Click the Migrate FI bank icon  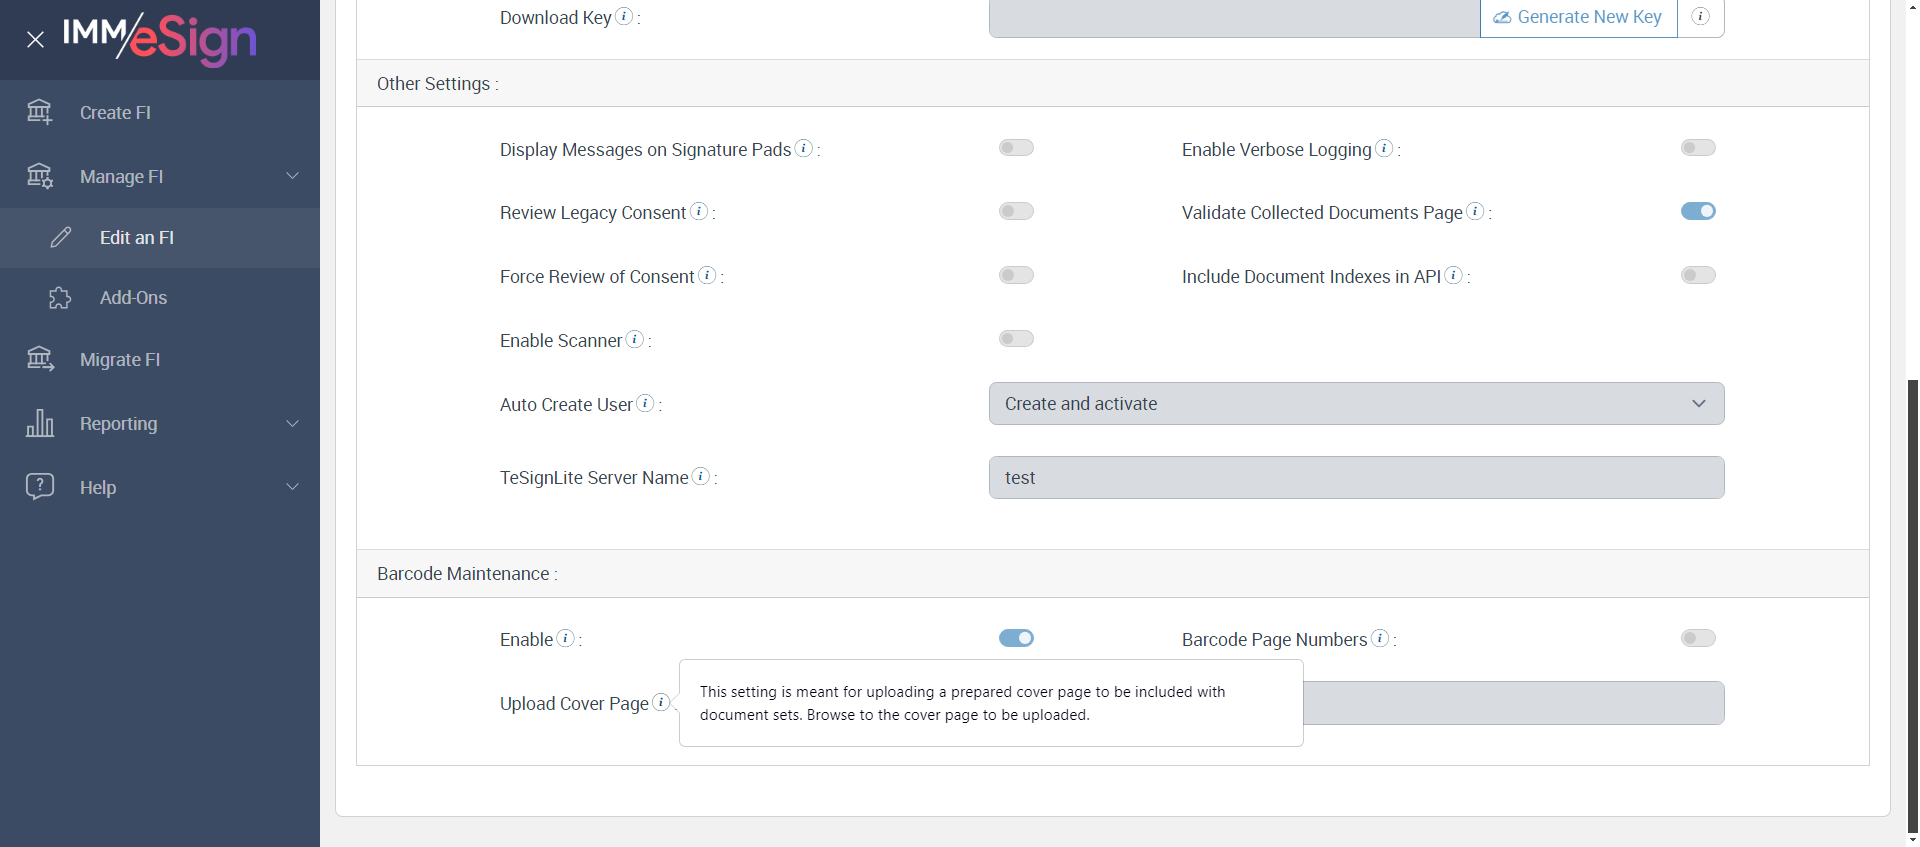pos(40,359)
